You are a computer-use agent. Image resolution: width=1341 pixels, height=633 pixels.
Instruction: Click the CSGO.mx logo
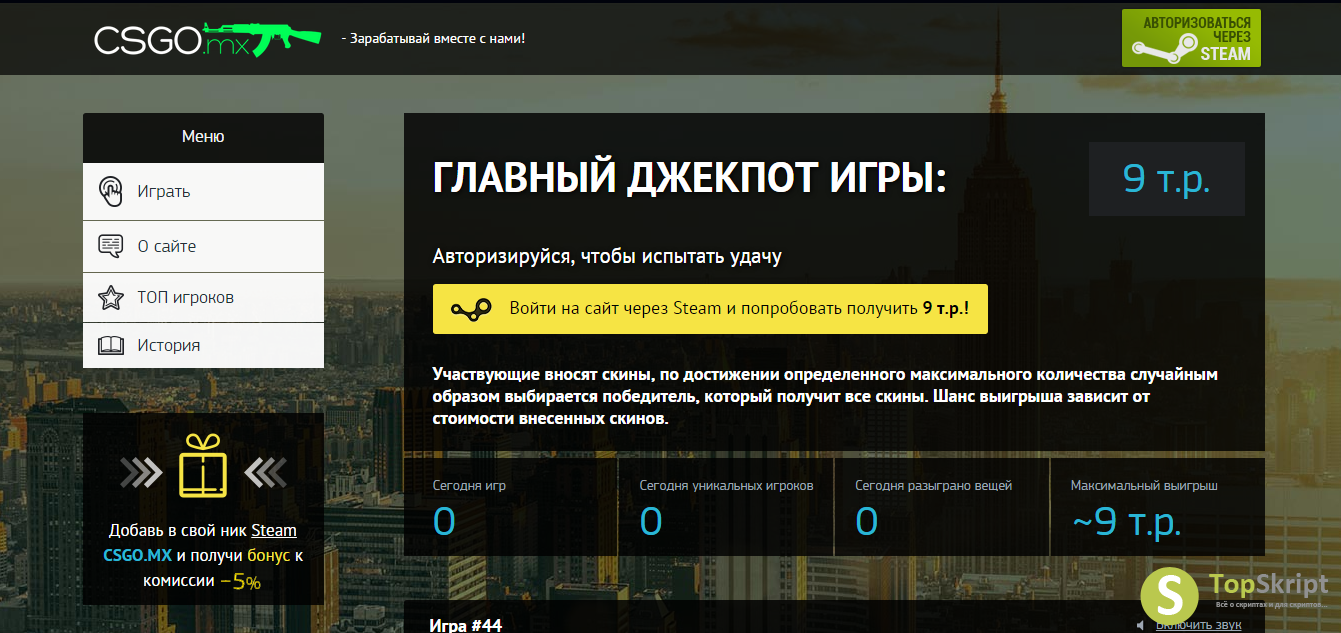point(209,38)
